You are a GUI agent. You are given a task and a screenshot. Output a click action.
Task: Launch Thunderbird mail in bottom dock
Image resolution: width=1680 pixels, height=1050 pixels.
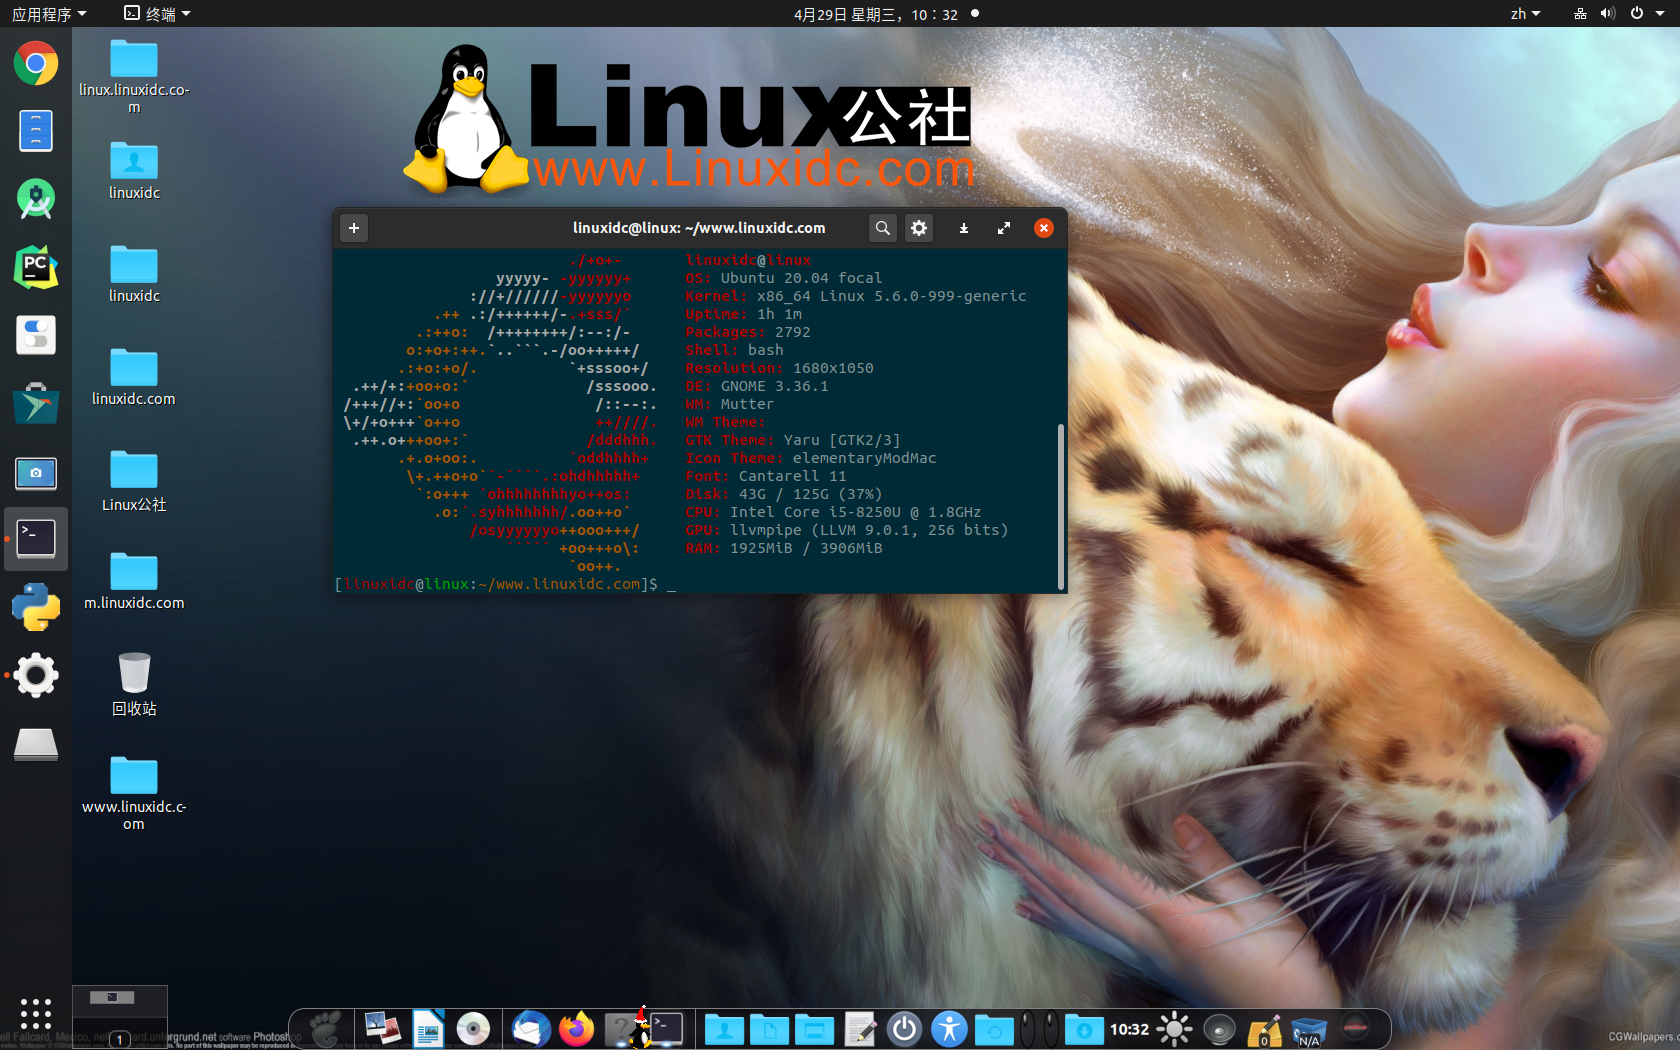[531, 1029]
